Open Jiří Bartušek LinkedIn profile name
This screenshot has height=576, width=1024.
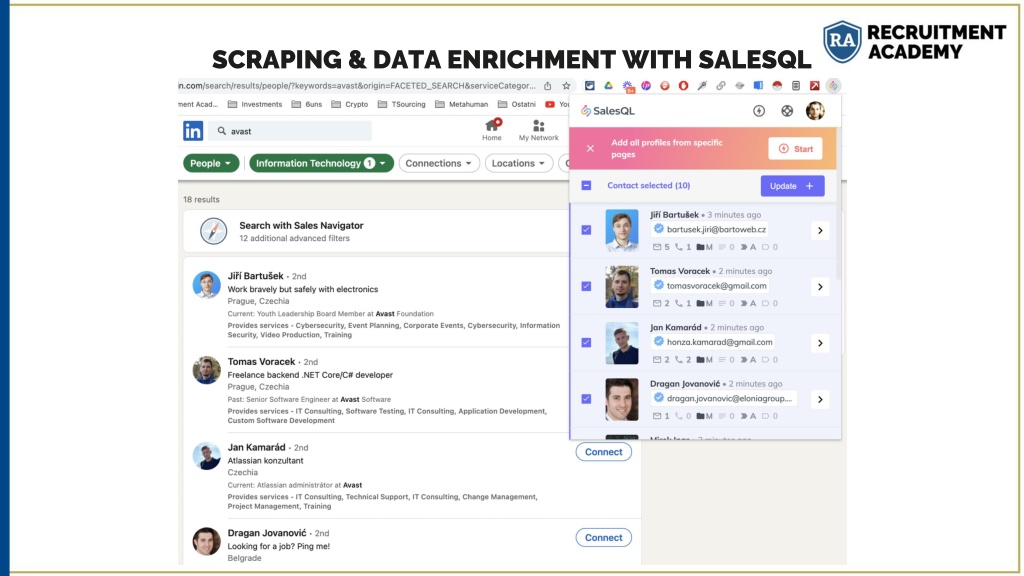pyautogui.click(x=255, y=276)
